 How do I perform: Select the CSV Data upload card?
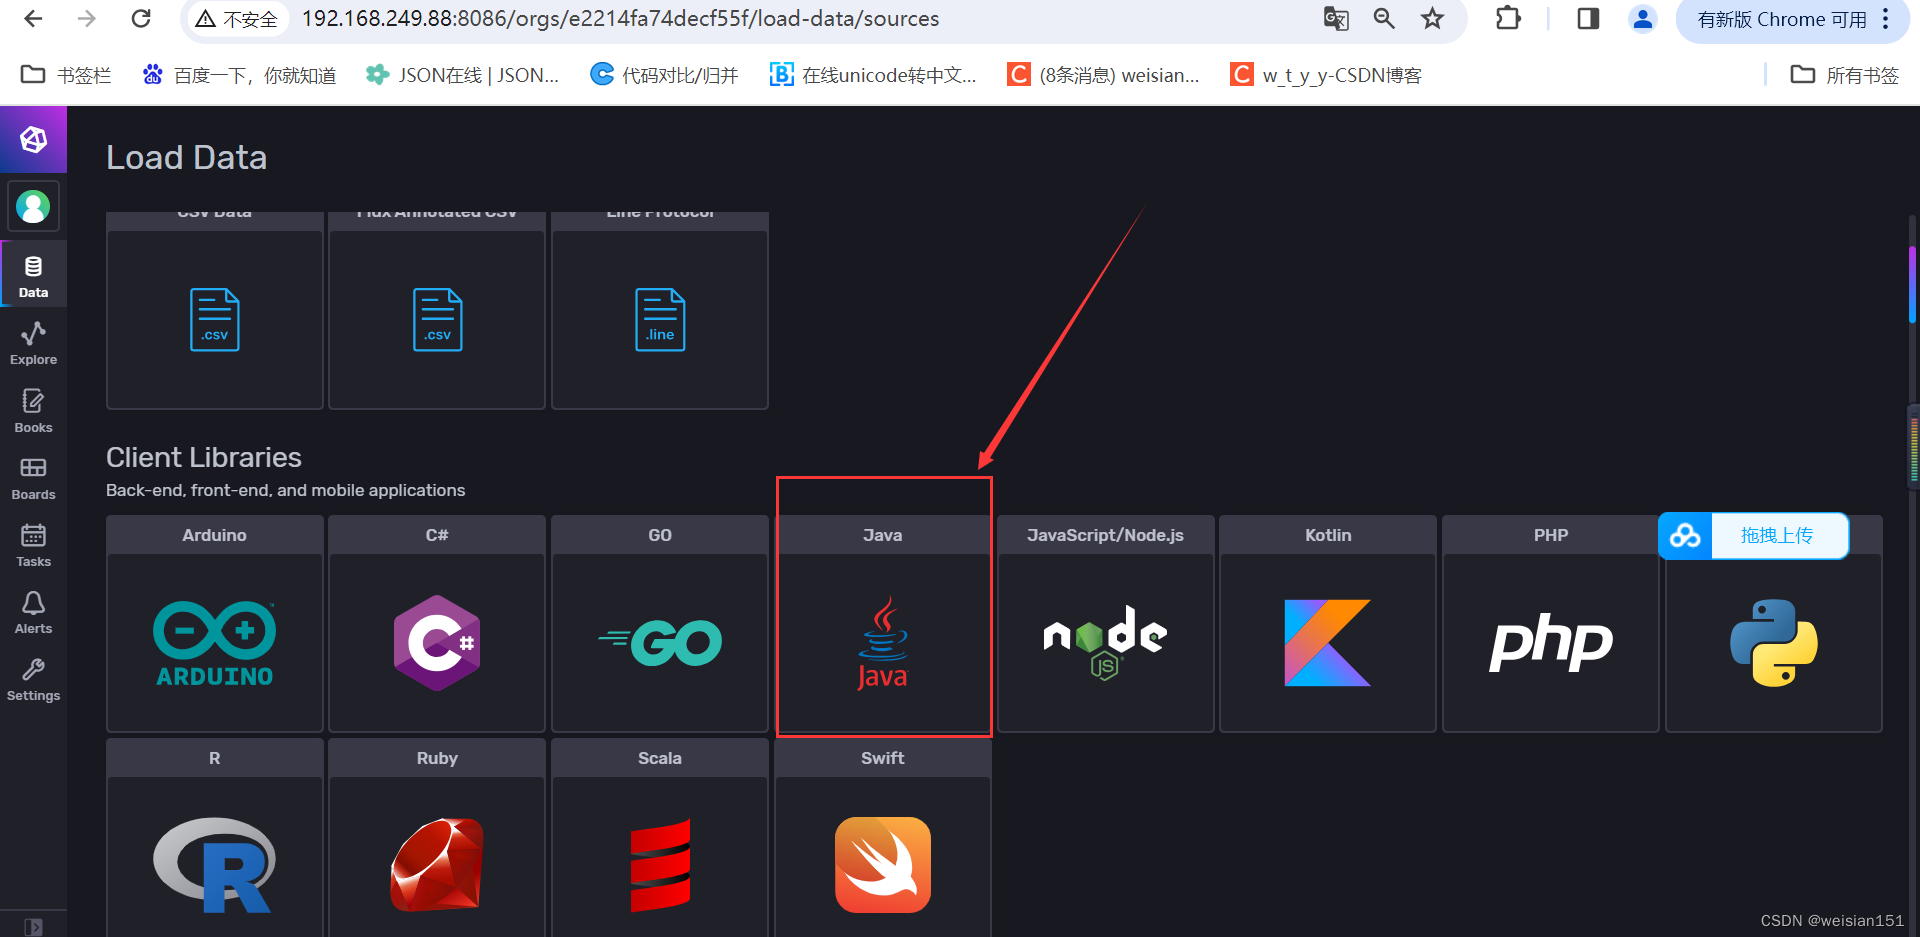coord(215,310)
